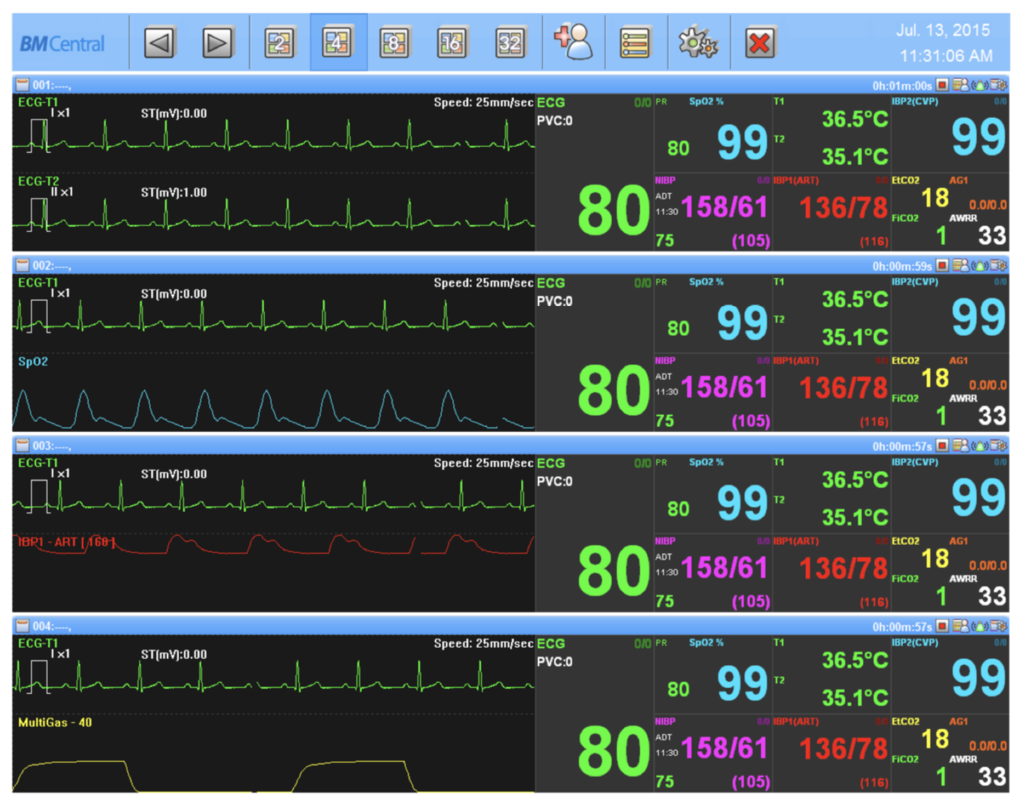Click the SpO2 99 value in bed 002
This screenshot has height=812, width=1024.
pyautogui.click(x=742, y=323)
